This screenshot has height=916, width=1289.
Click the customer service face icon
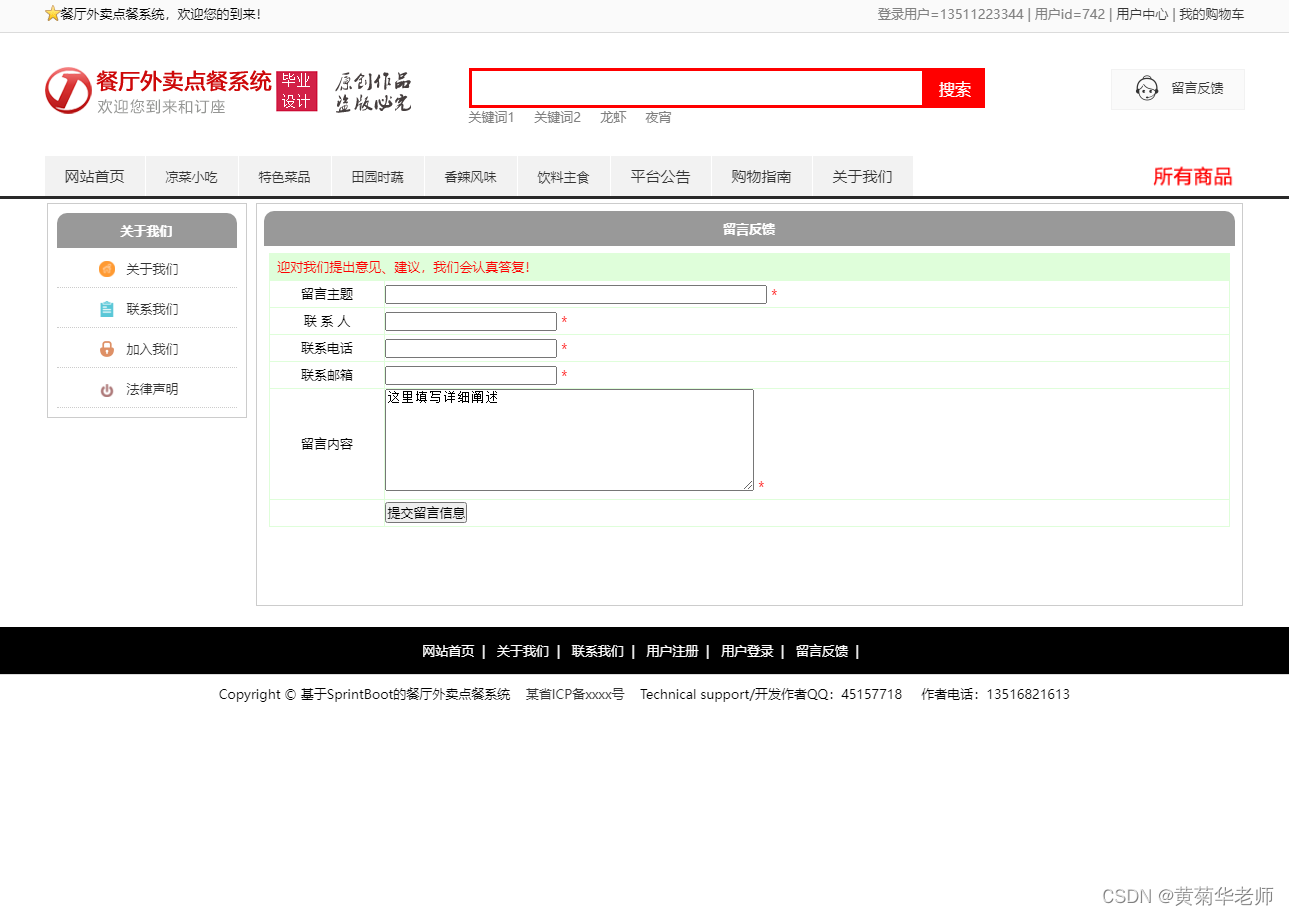tap(1147, 89)
